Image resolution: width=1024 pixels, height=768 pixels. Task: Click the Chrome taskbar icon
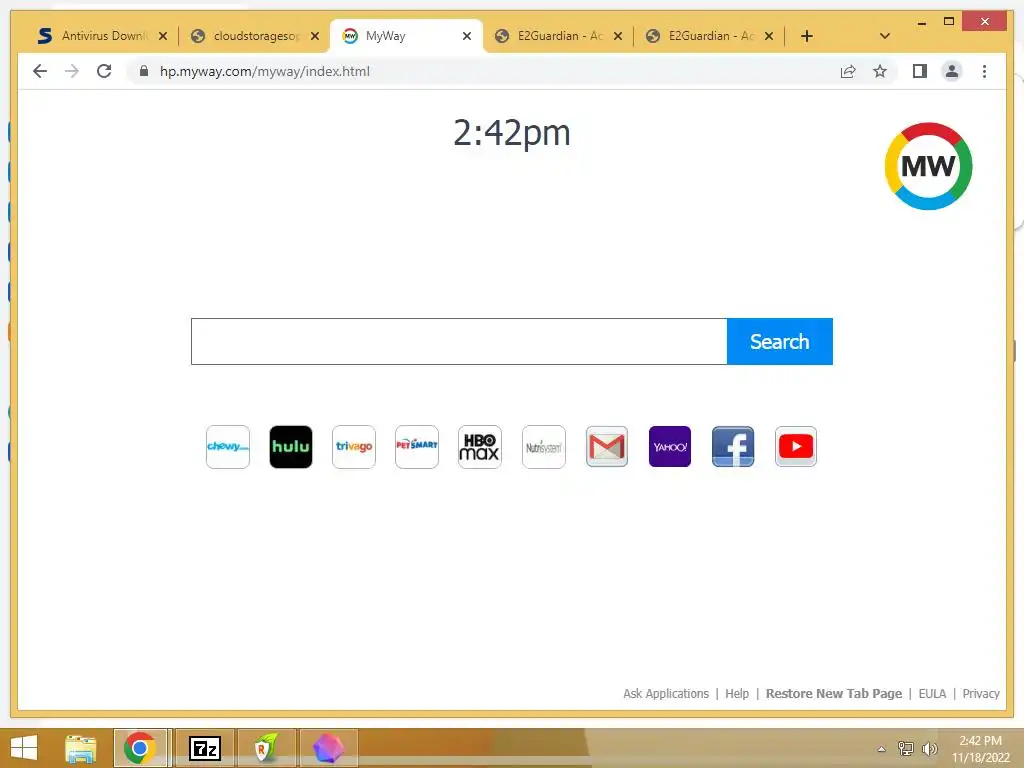(x=140, y=748)
